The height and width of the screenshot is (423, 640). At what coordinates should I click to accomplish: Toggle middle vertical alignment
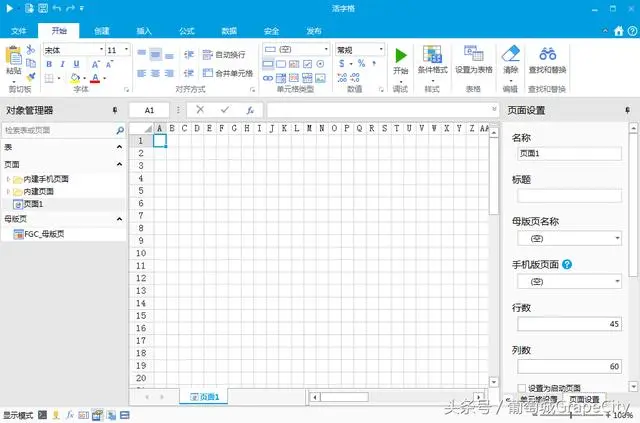pos(156,54)
